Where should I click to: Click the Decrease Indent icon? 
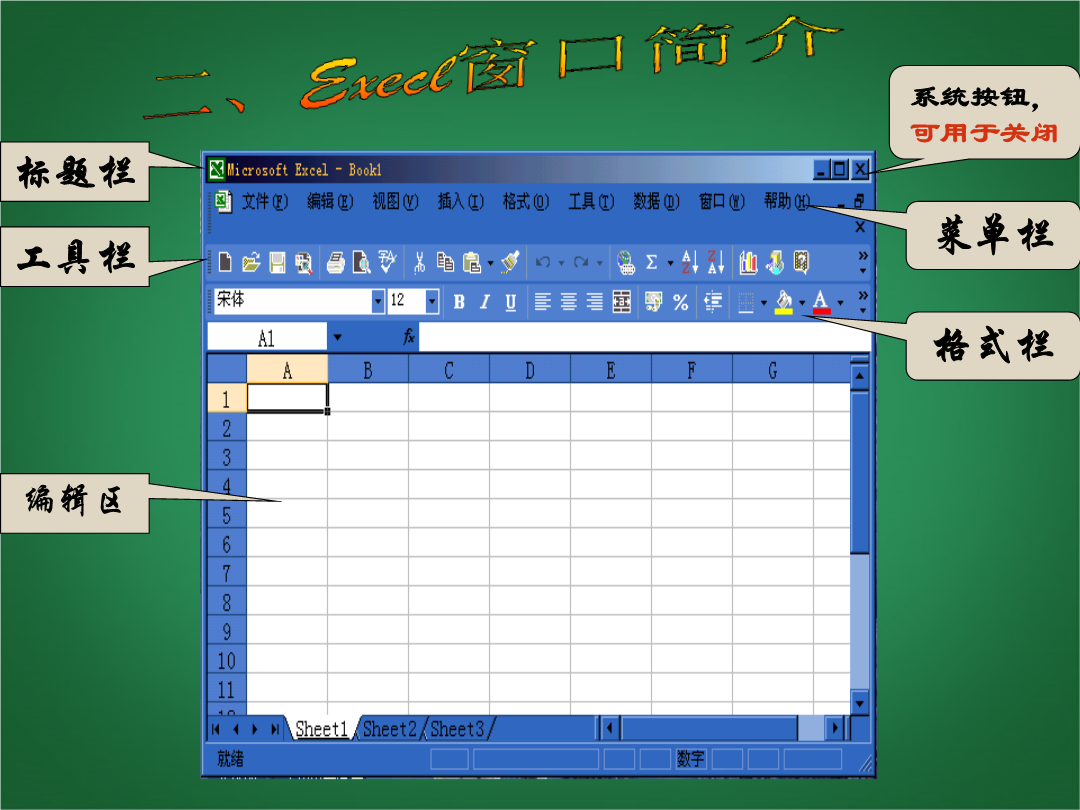(713, 302)
